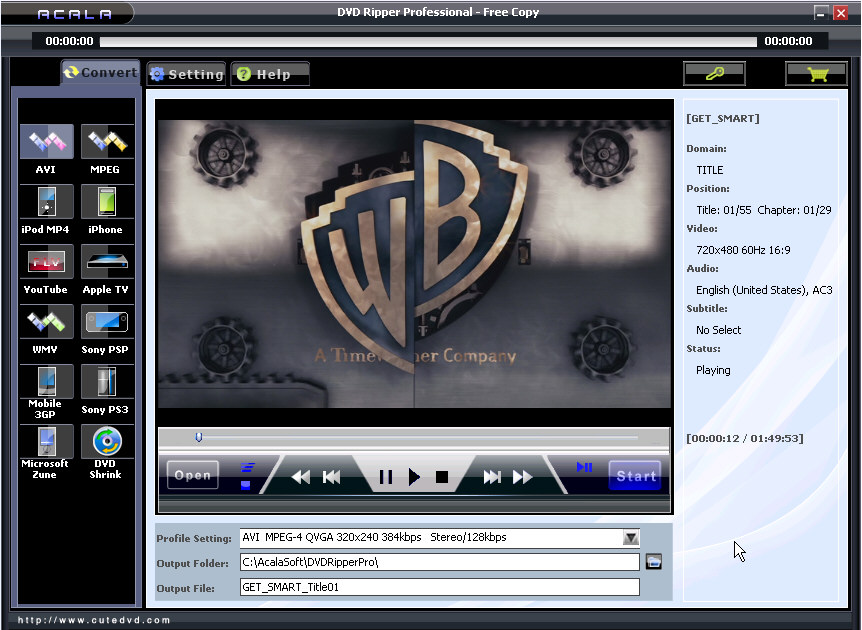
Task: Click the [00:00:12 / 01:49:53] time text
Action: coord(745,439)
